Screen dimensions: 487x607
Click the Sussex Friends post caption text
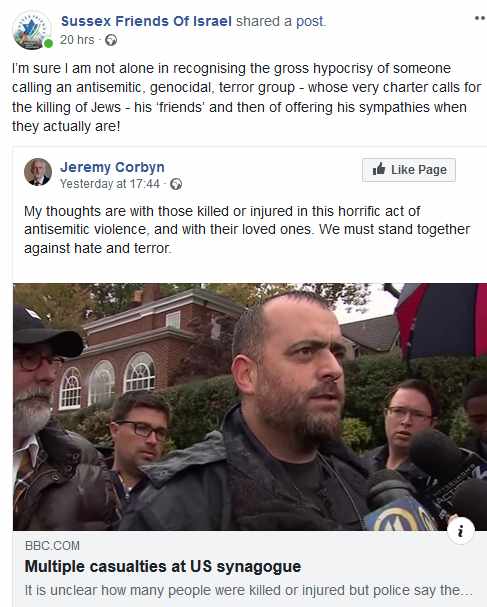click(x=247, y=97)
